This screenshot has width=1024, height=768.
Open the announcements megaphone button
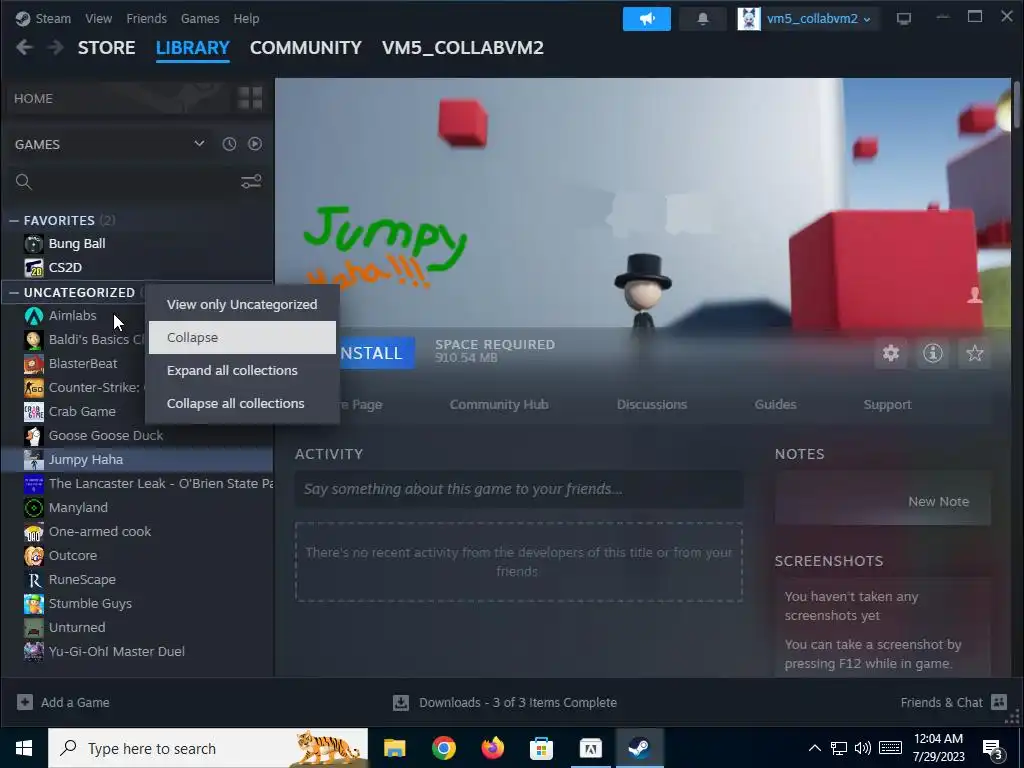[x=647, y=19]
